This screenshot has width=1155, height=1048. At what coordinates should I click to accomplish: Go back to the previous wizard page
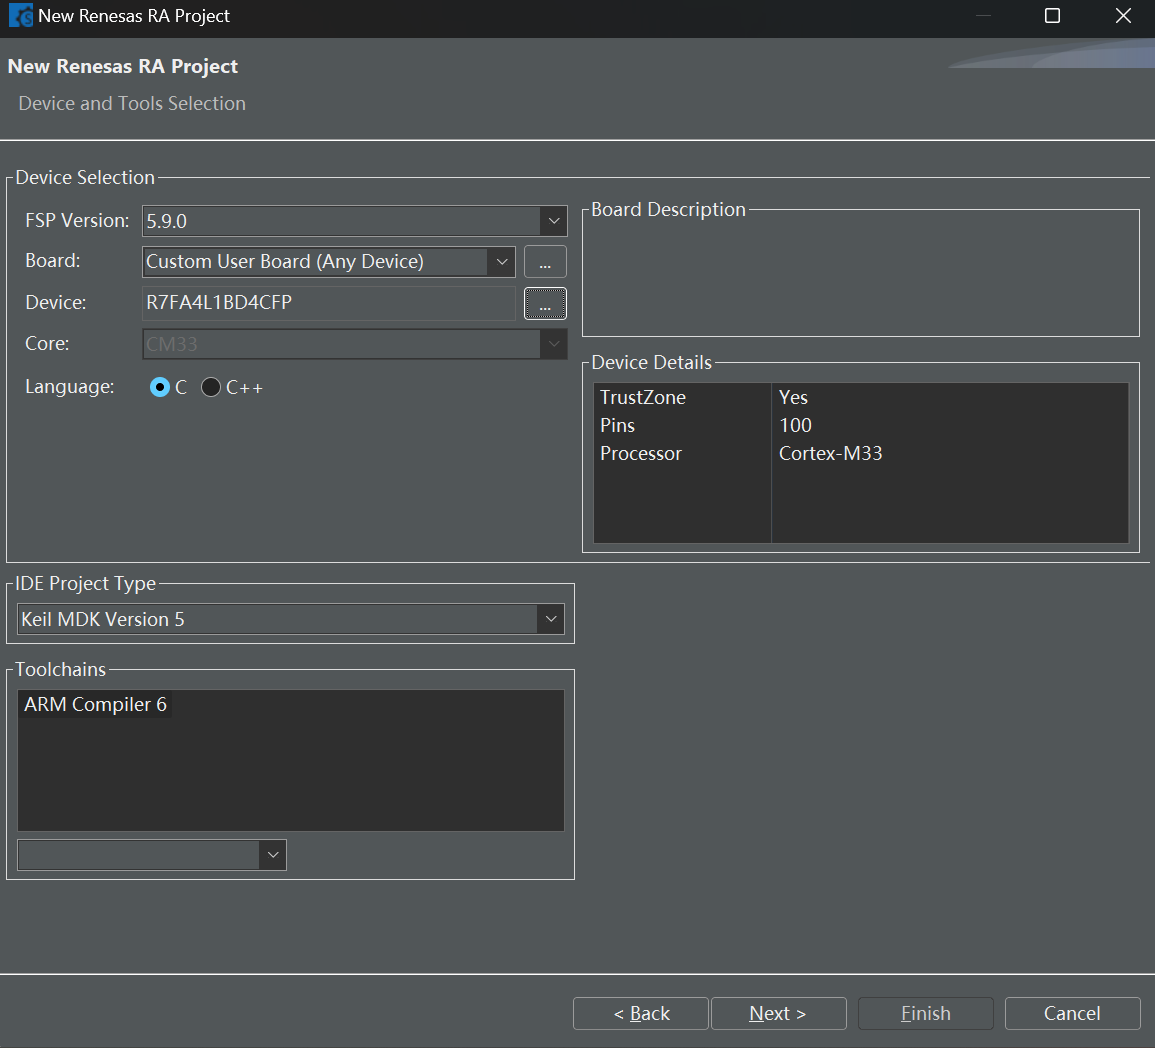(641, 1013)
